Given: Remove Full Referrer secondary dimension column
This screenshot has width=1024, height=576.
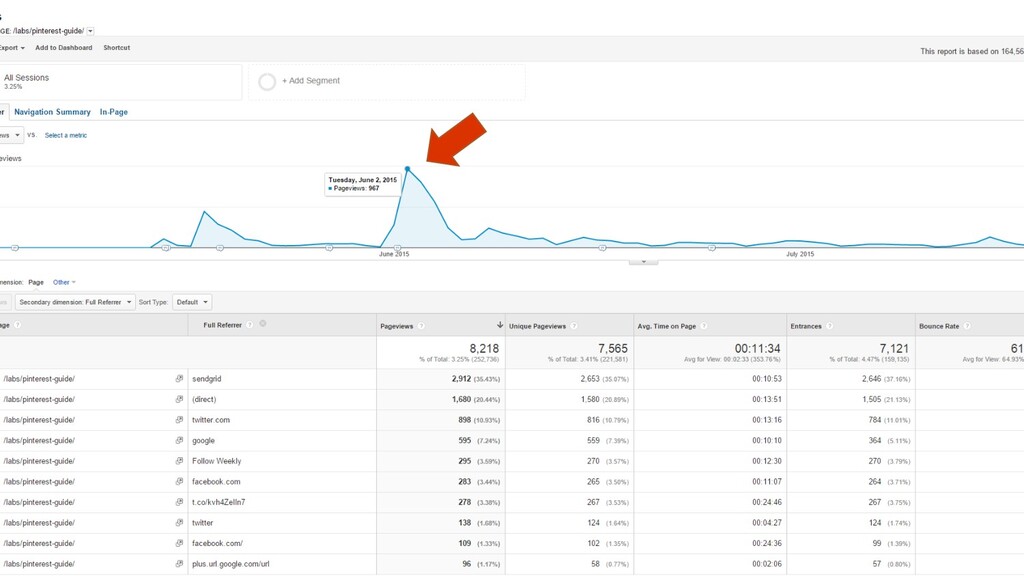Looking at the screenshot, I should pyautogui.click(x=263, y=324).
